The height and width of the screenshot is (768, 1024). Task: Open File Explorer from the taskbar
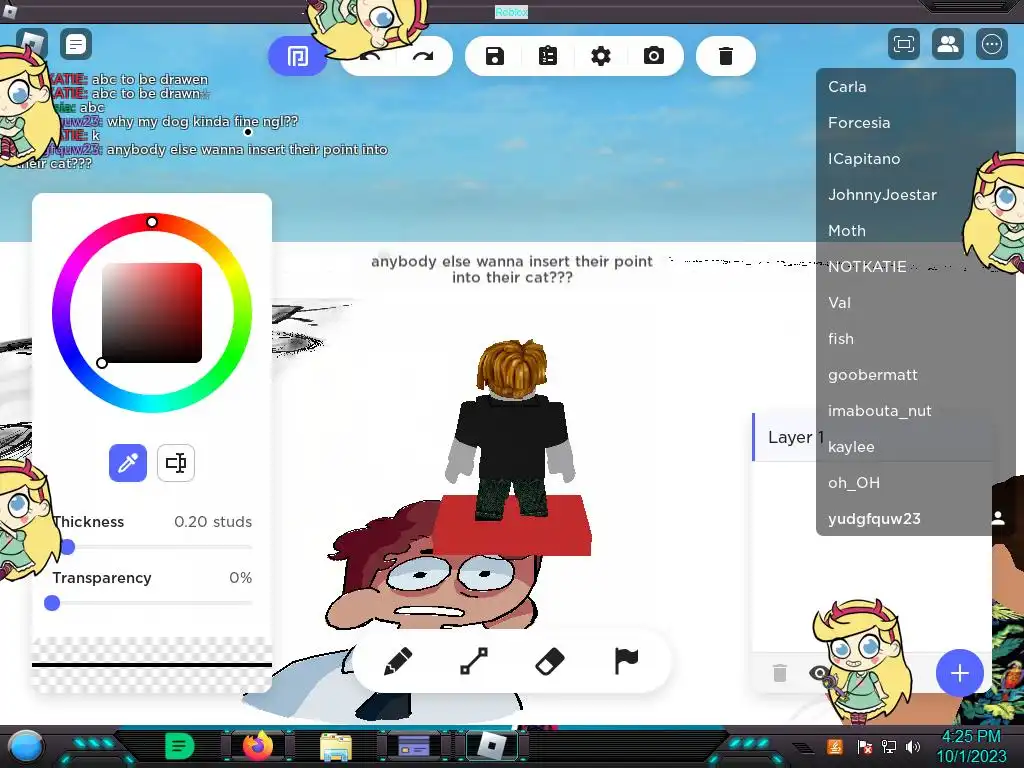click(336, 746)
